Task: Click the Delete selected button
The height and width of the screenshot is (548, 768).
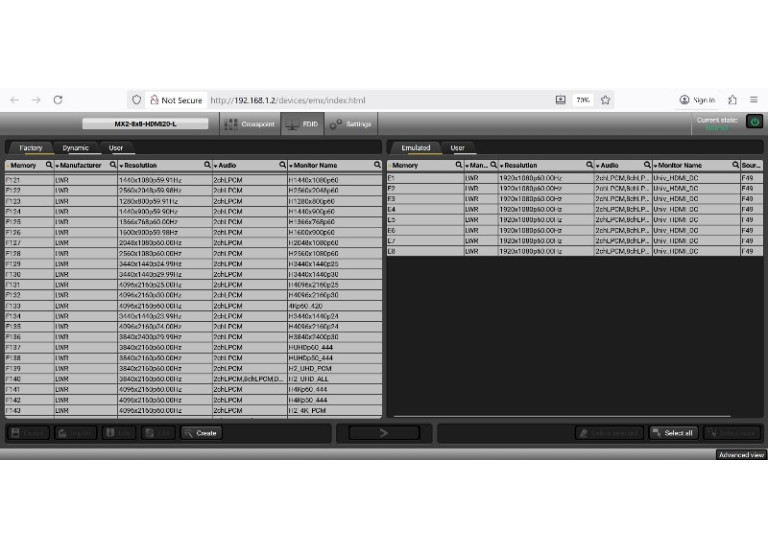Action: 609,433
